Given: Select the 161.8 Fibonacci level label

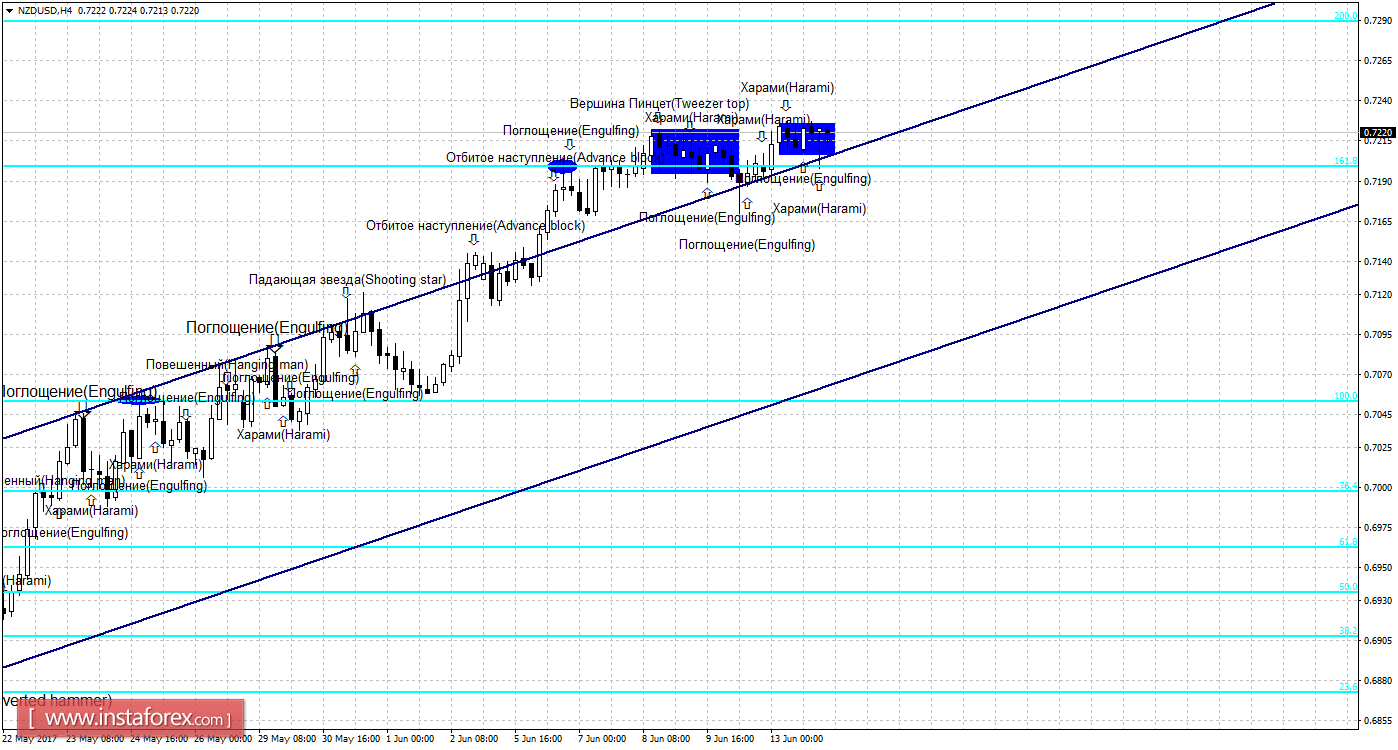Looking at the screenshot, I should tap(1346, 161).
